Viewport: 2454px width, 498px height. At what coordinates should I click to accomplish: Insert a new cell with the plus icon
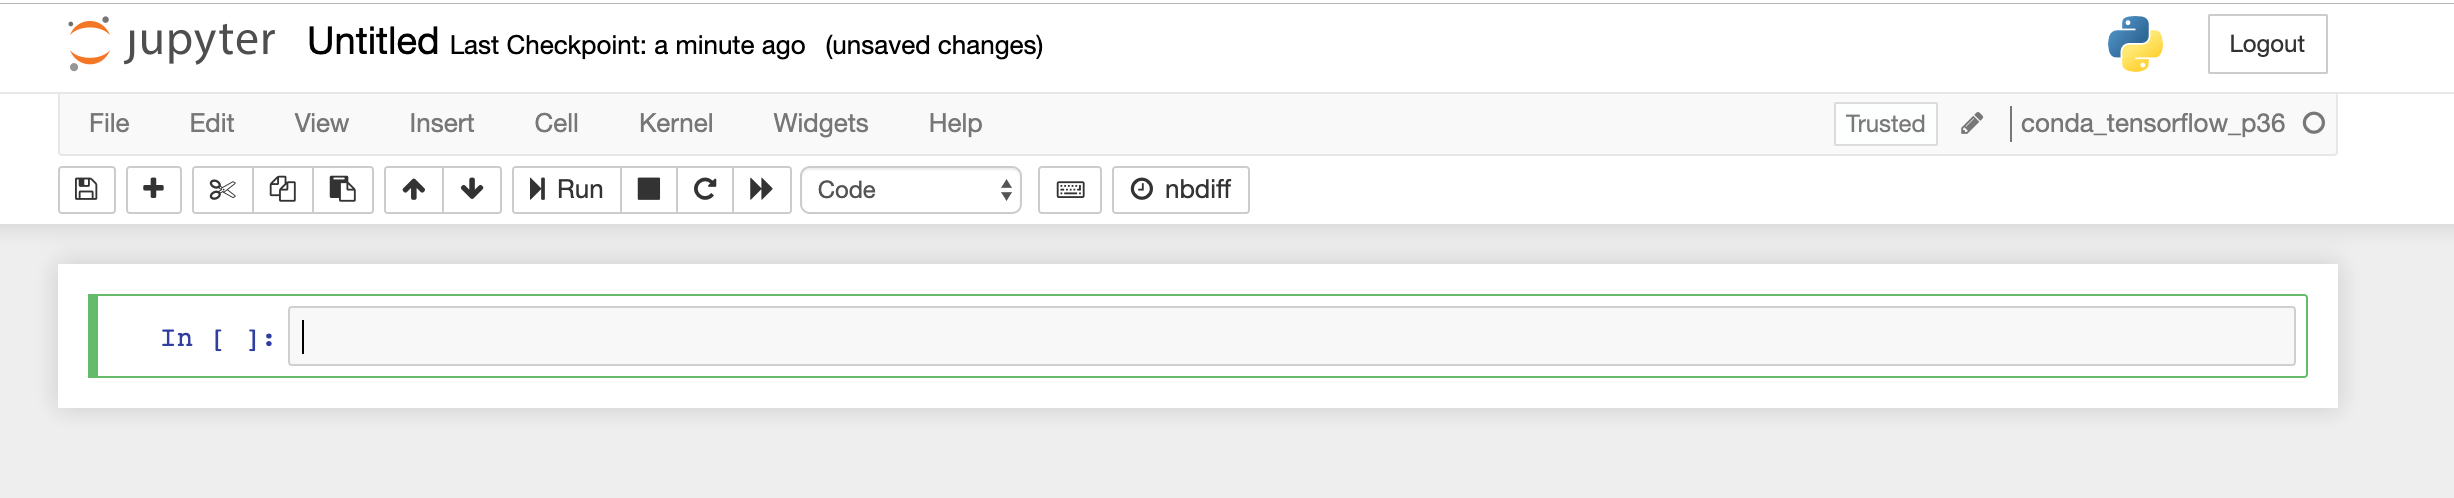click(154, 190)
